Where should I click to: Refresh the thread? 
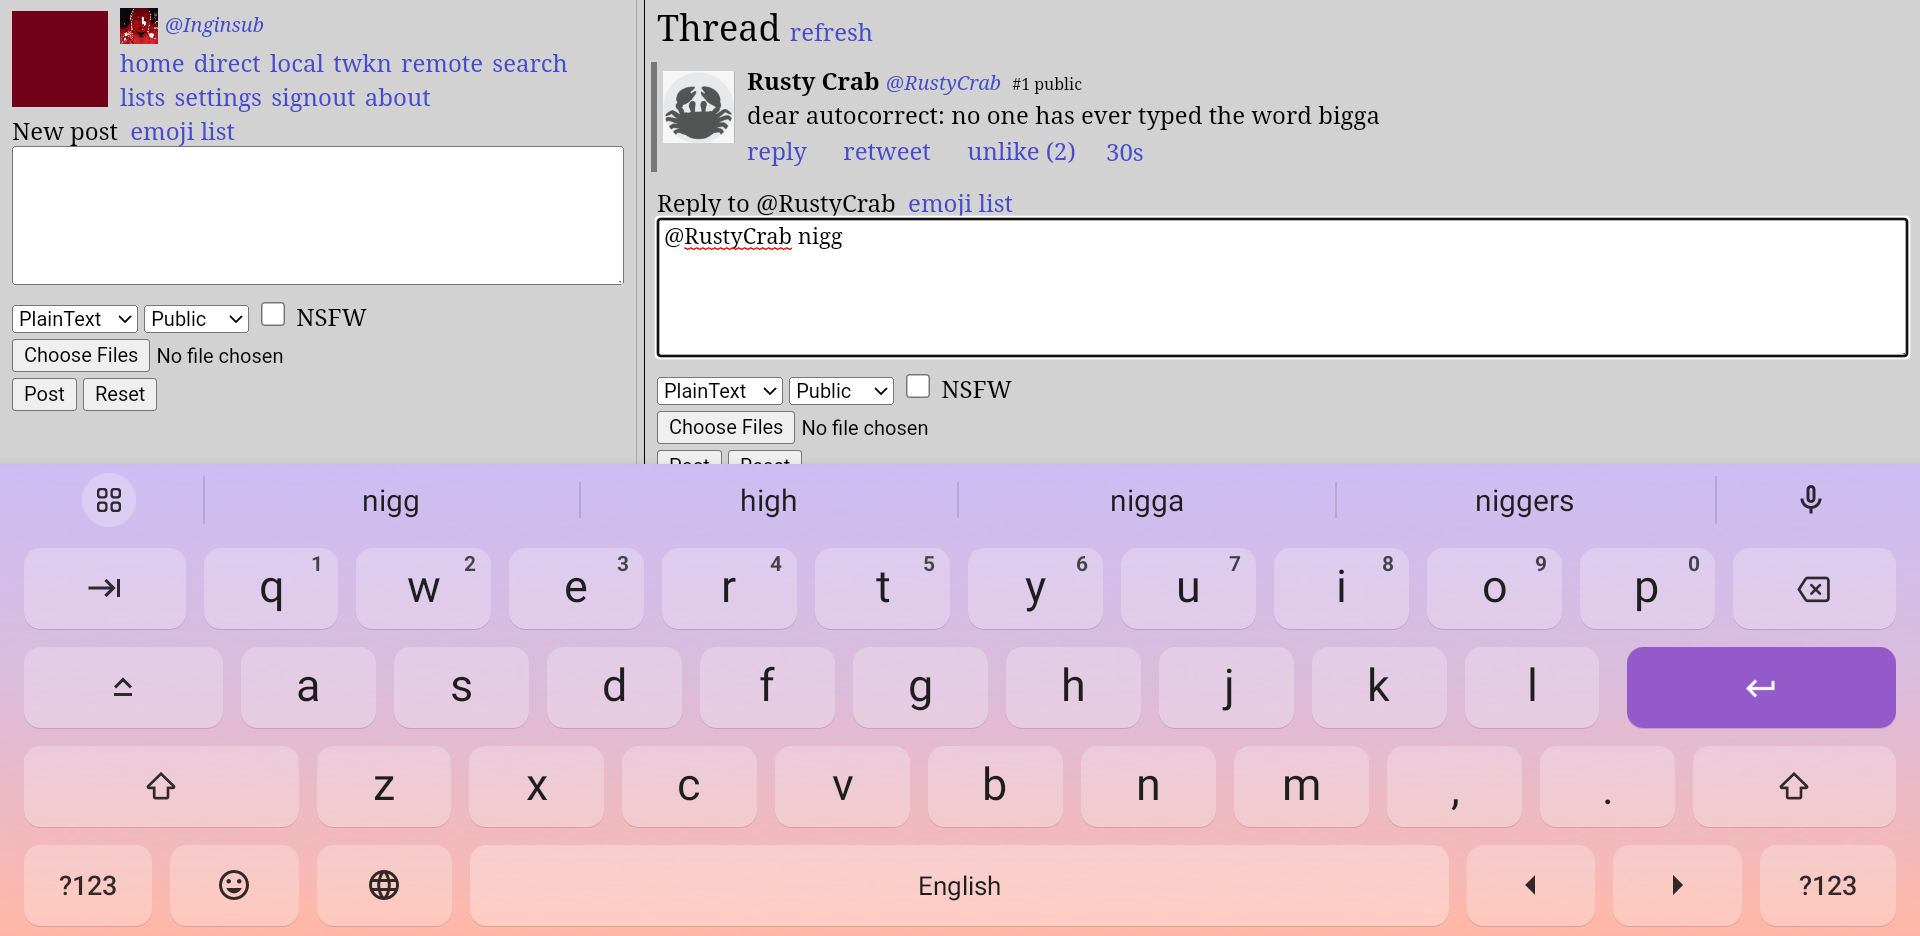(x=830, y=33)
